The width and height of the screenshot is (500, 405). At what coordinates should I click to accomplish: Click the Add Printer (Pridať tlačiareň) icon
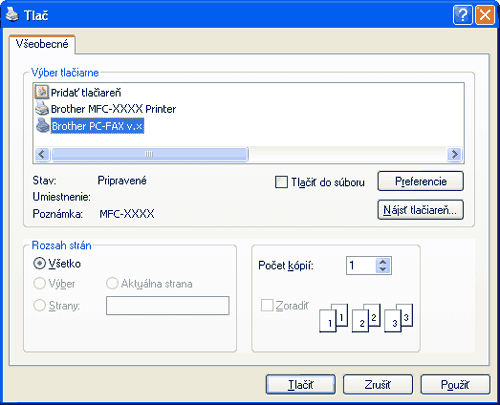[x=42, y=92]
